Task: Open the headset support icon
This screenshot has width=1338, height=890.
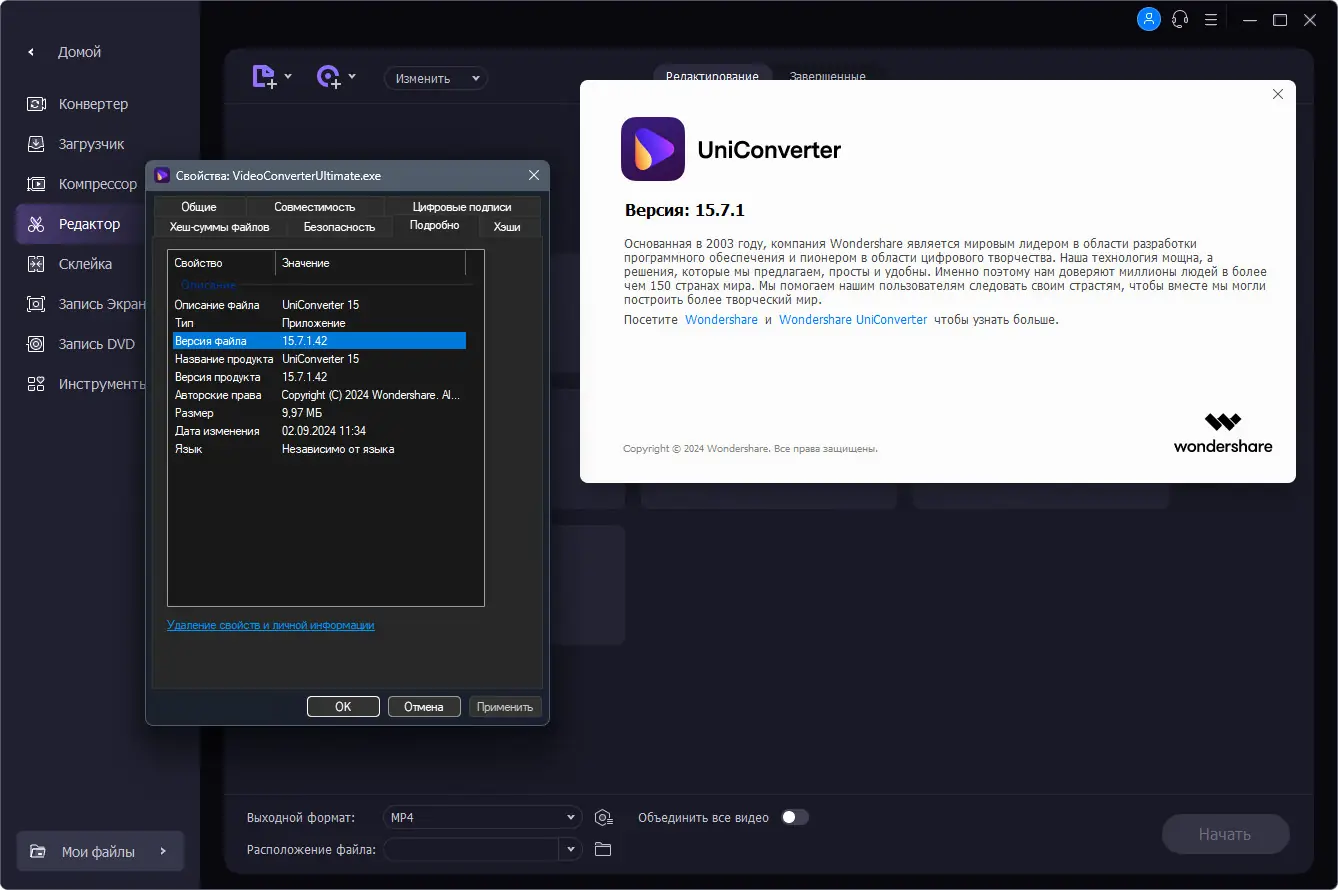Action: (x=1180, y=19)
